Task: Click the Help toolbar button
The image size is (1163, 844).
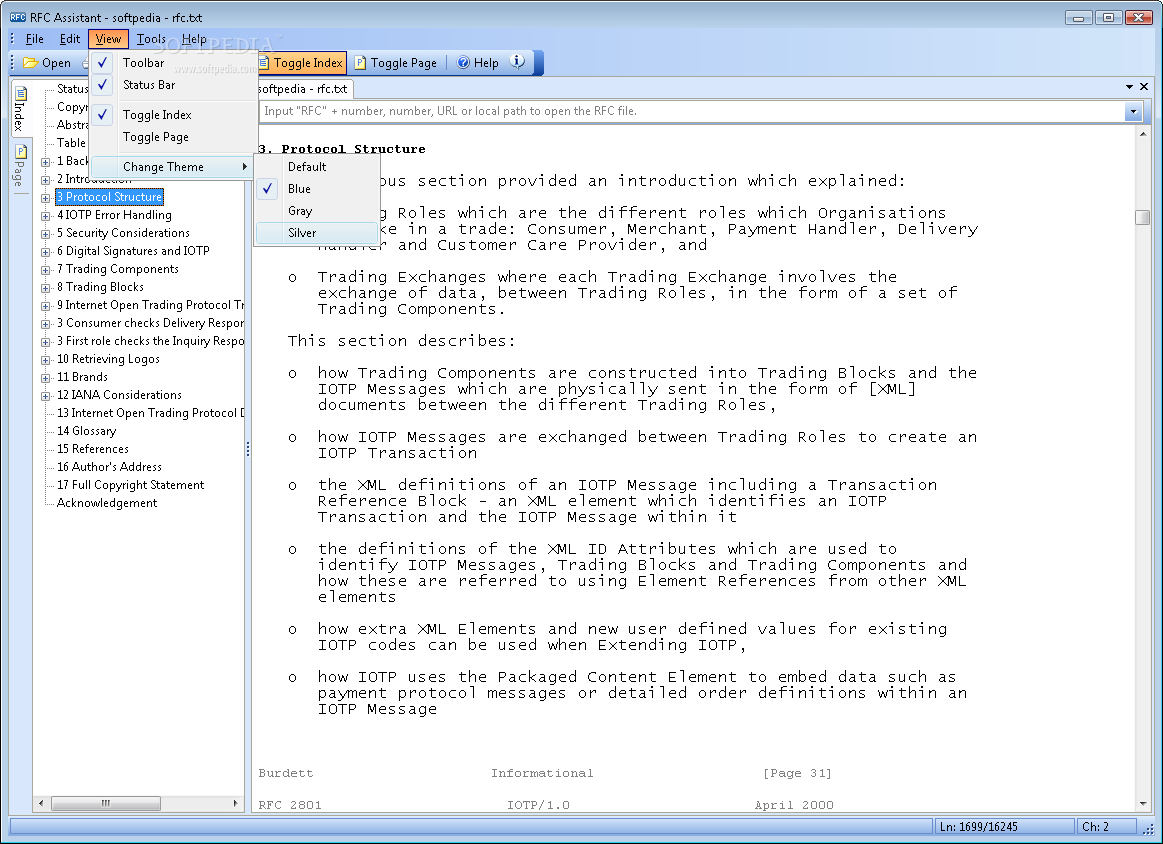Action: (478, 63)
